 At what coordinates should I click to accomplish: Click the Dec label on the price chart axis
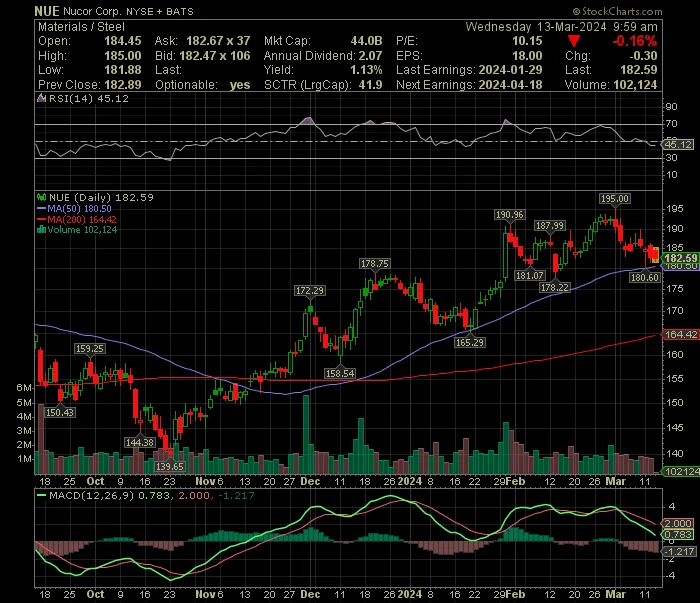tap(310, 481)
